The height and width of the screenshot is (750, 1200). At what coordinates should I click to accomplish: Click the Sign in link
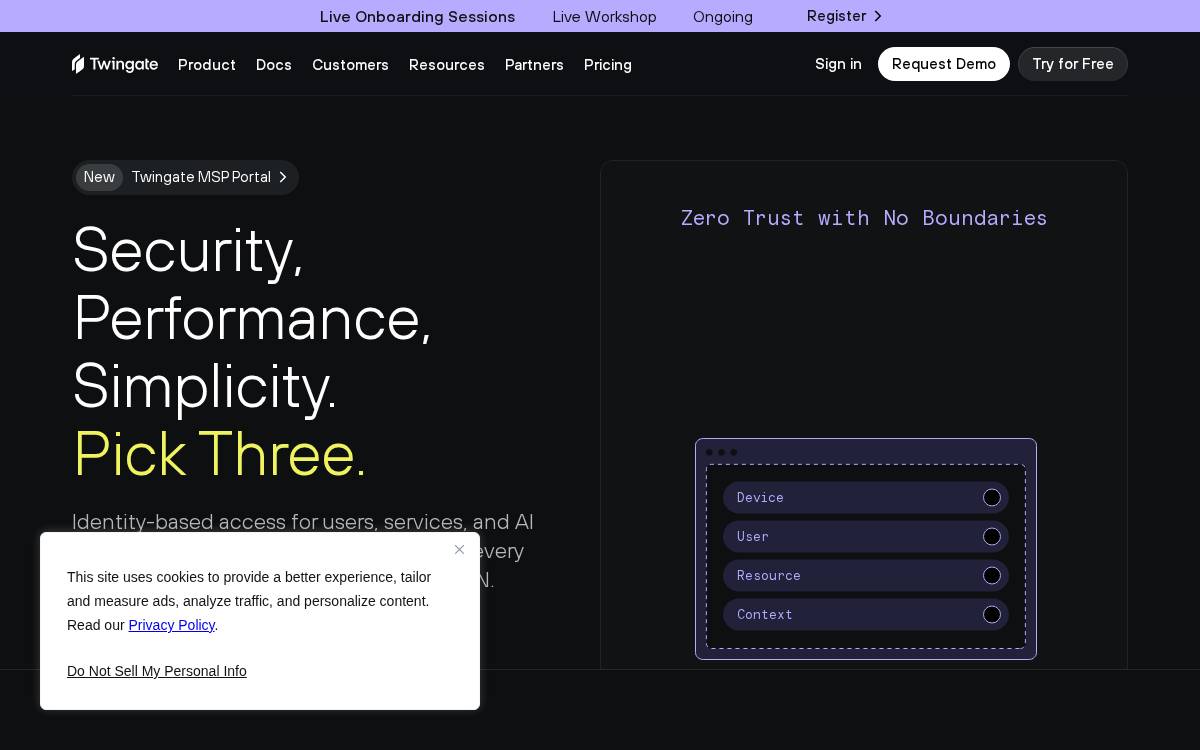coord(838,64)
